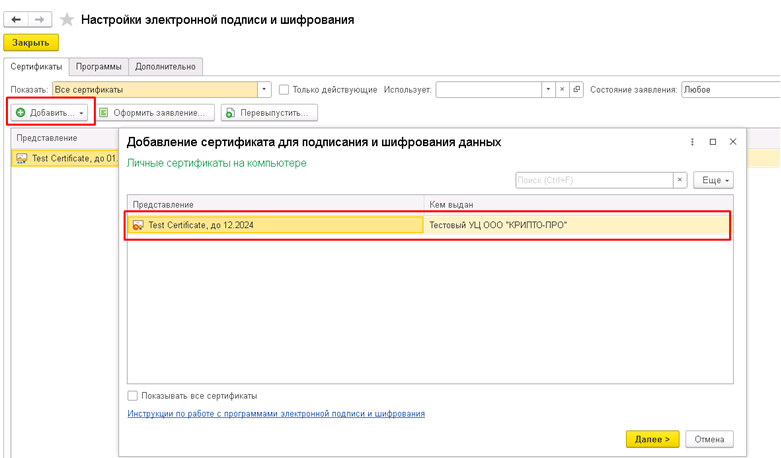Clear the dialog search field with X
Image resolution: width=781 pixels, height=458 pixels.
click(680, 180)
